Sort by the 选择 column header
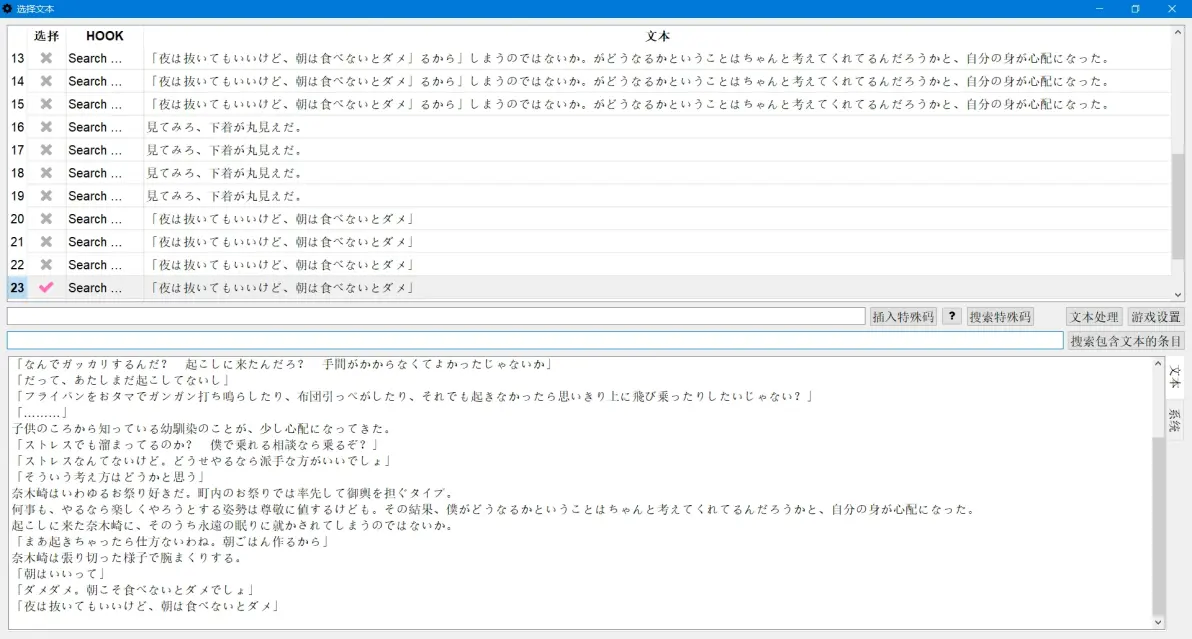This screenshot has height=639, width=1192. 46,36
